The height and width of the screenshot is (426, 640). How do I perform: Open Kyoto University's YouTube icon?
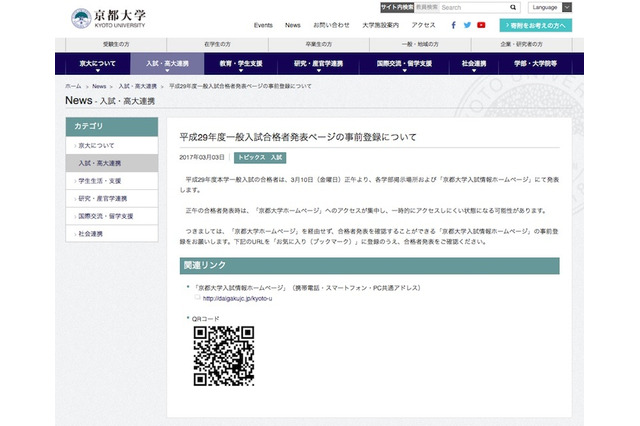pos(481,25)
